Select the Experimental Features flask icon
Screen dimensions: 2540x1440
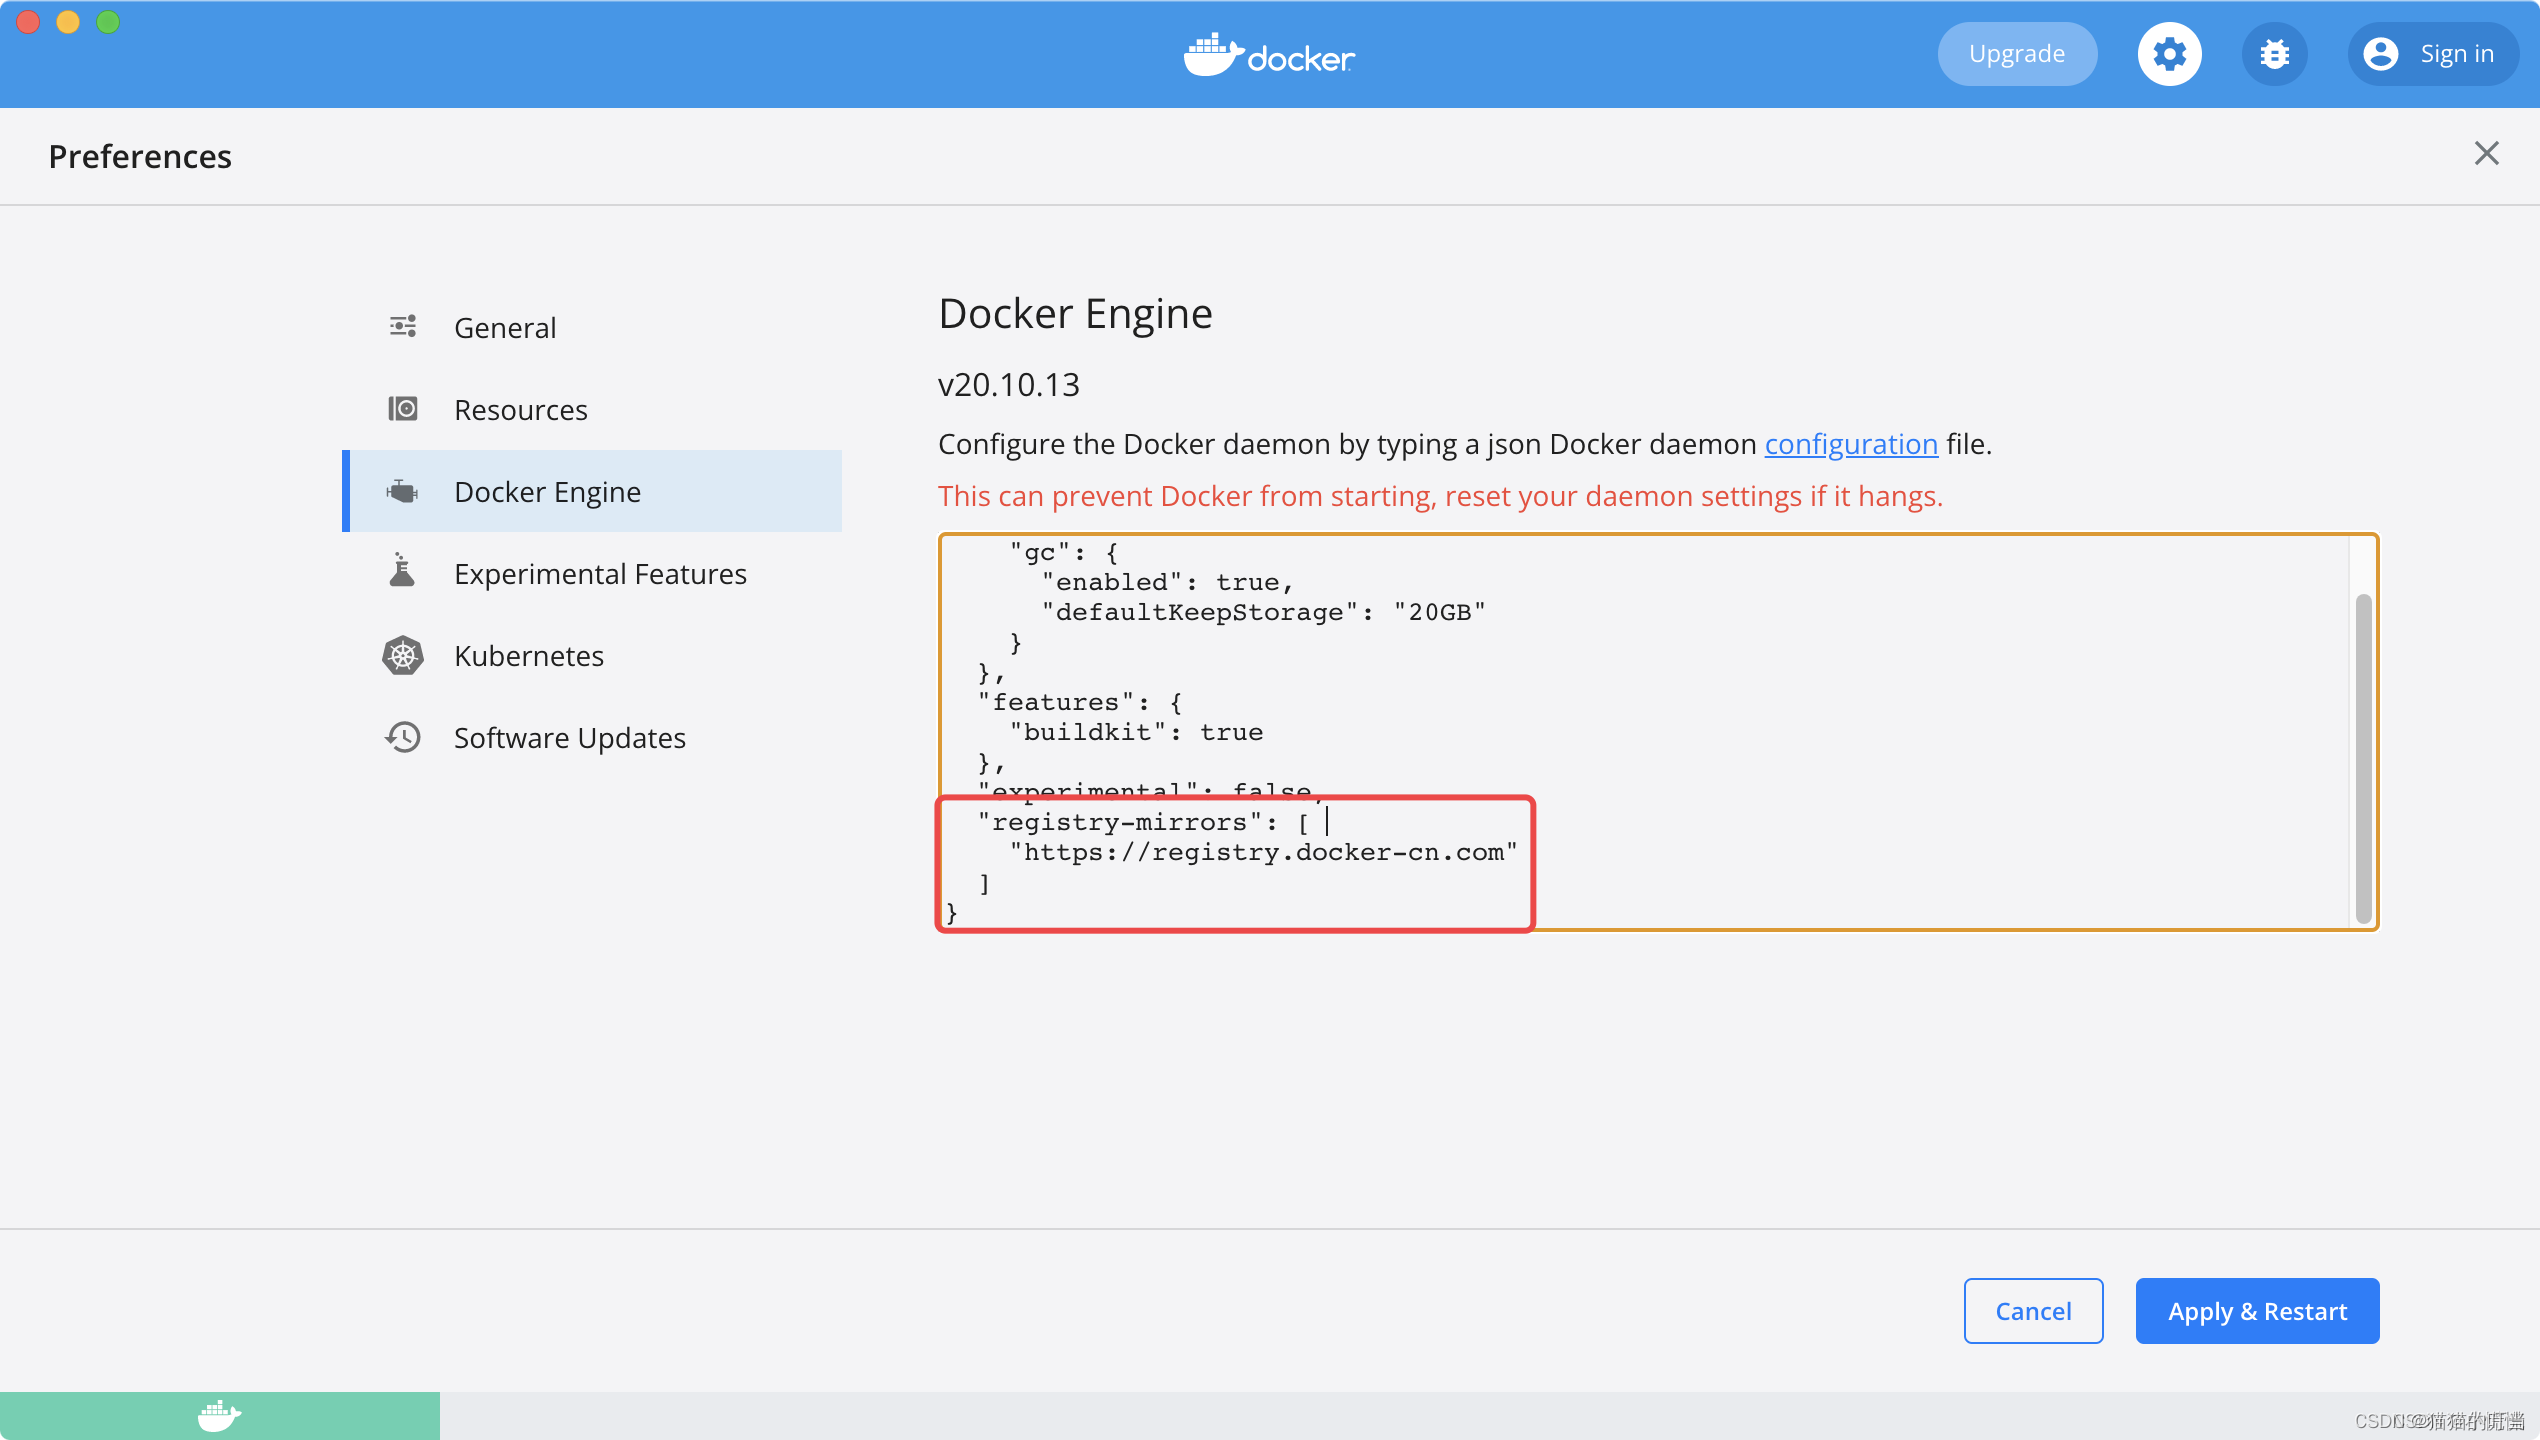403,572
